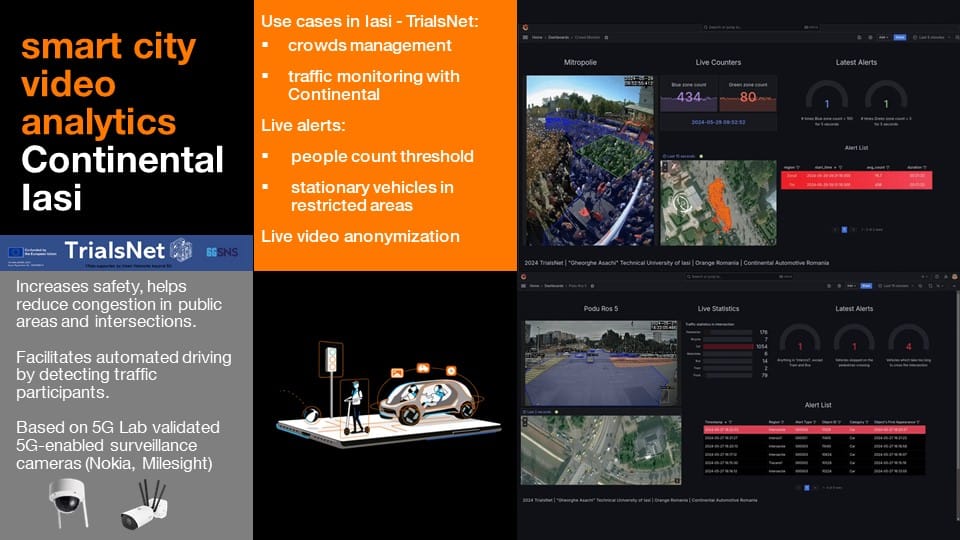
Task: Star the Crowd Monitor dashboard as favorite
Action: pyautogui.click(x=606, y=37)
